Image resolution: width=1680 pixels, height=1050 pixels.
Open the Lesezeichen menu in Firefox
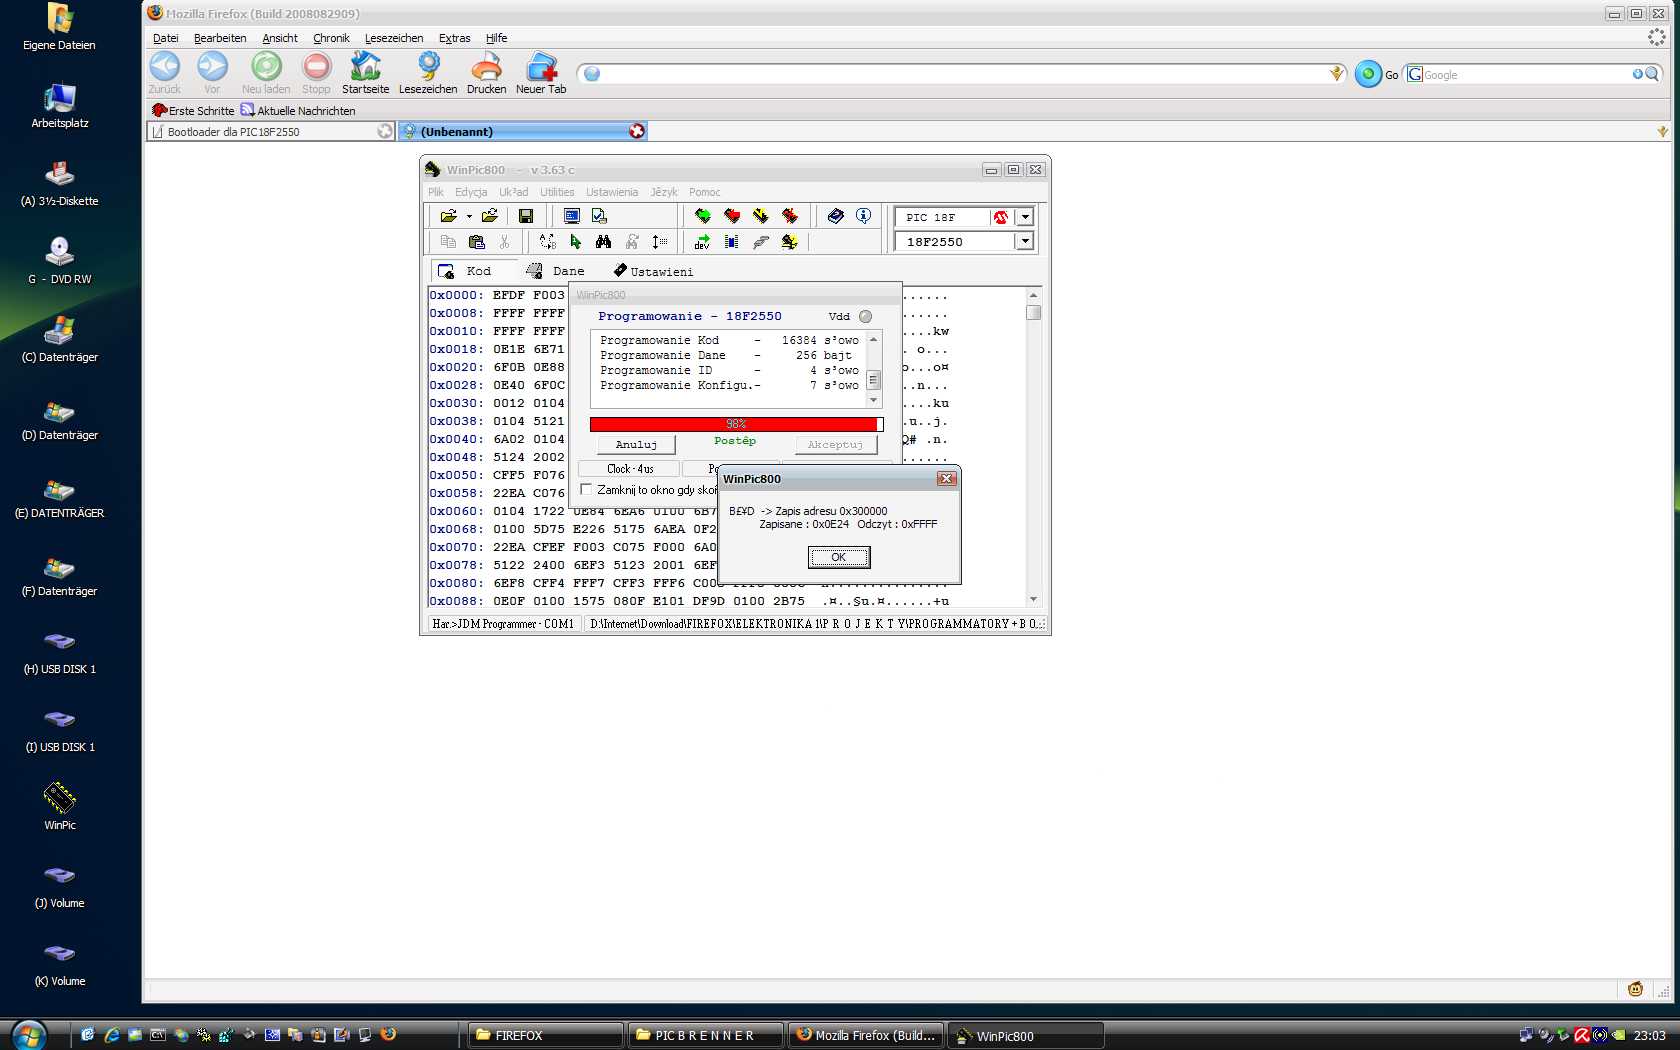[x=394, y=38]
